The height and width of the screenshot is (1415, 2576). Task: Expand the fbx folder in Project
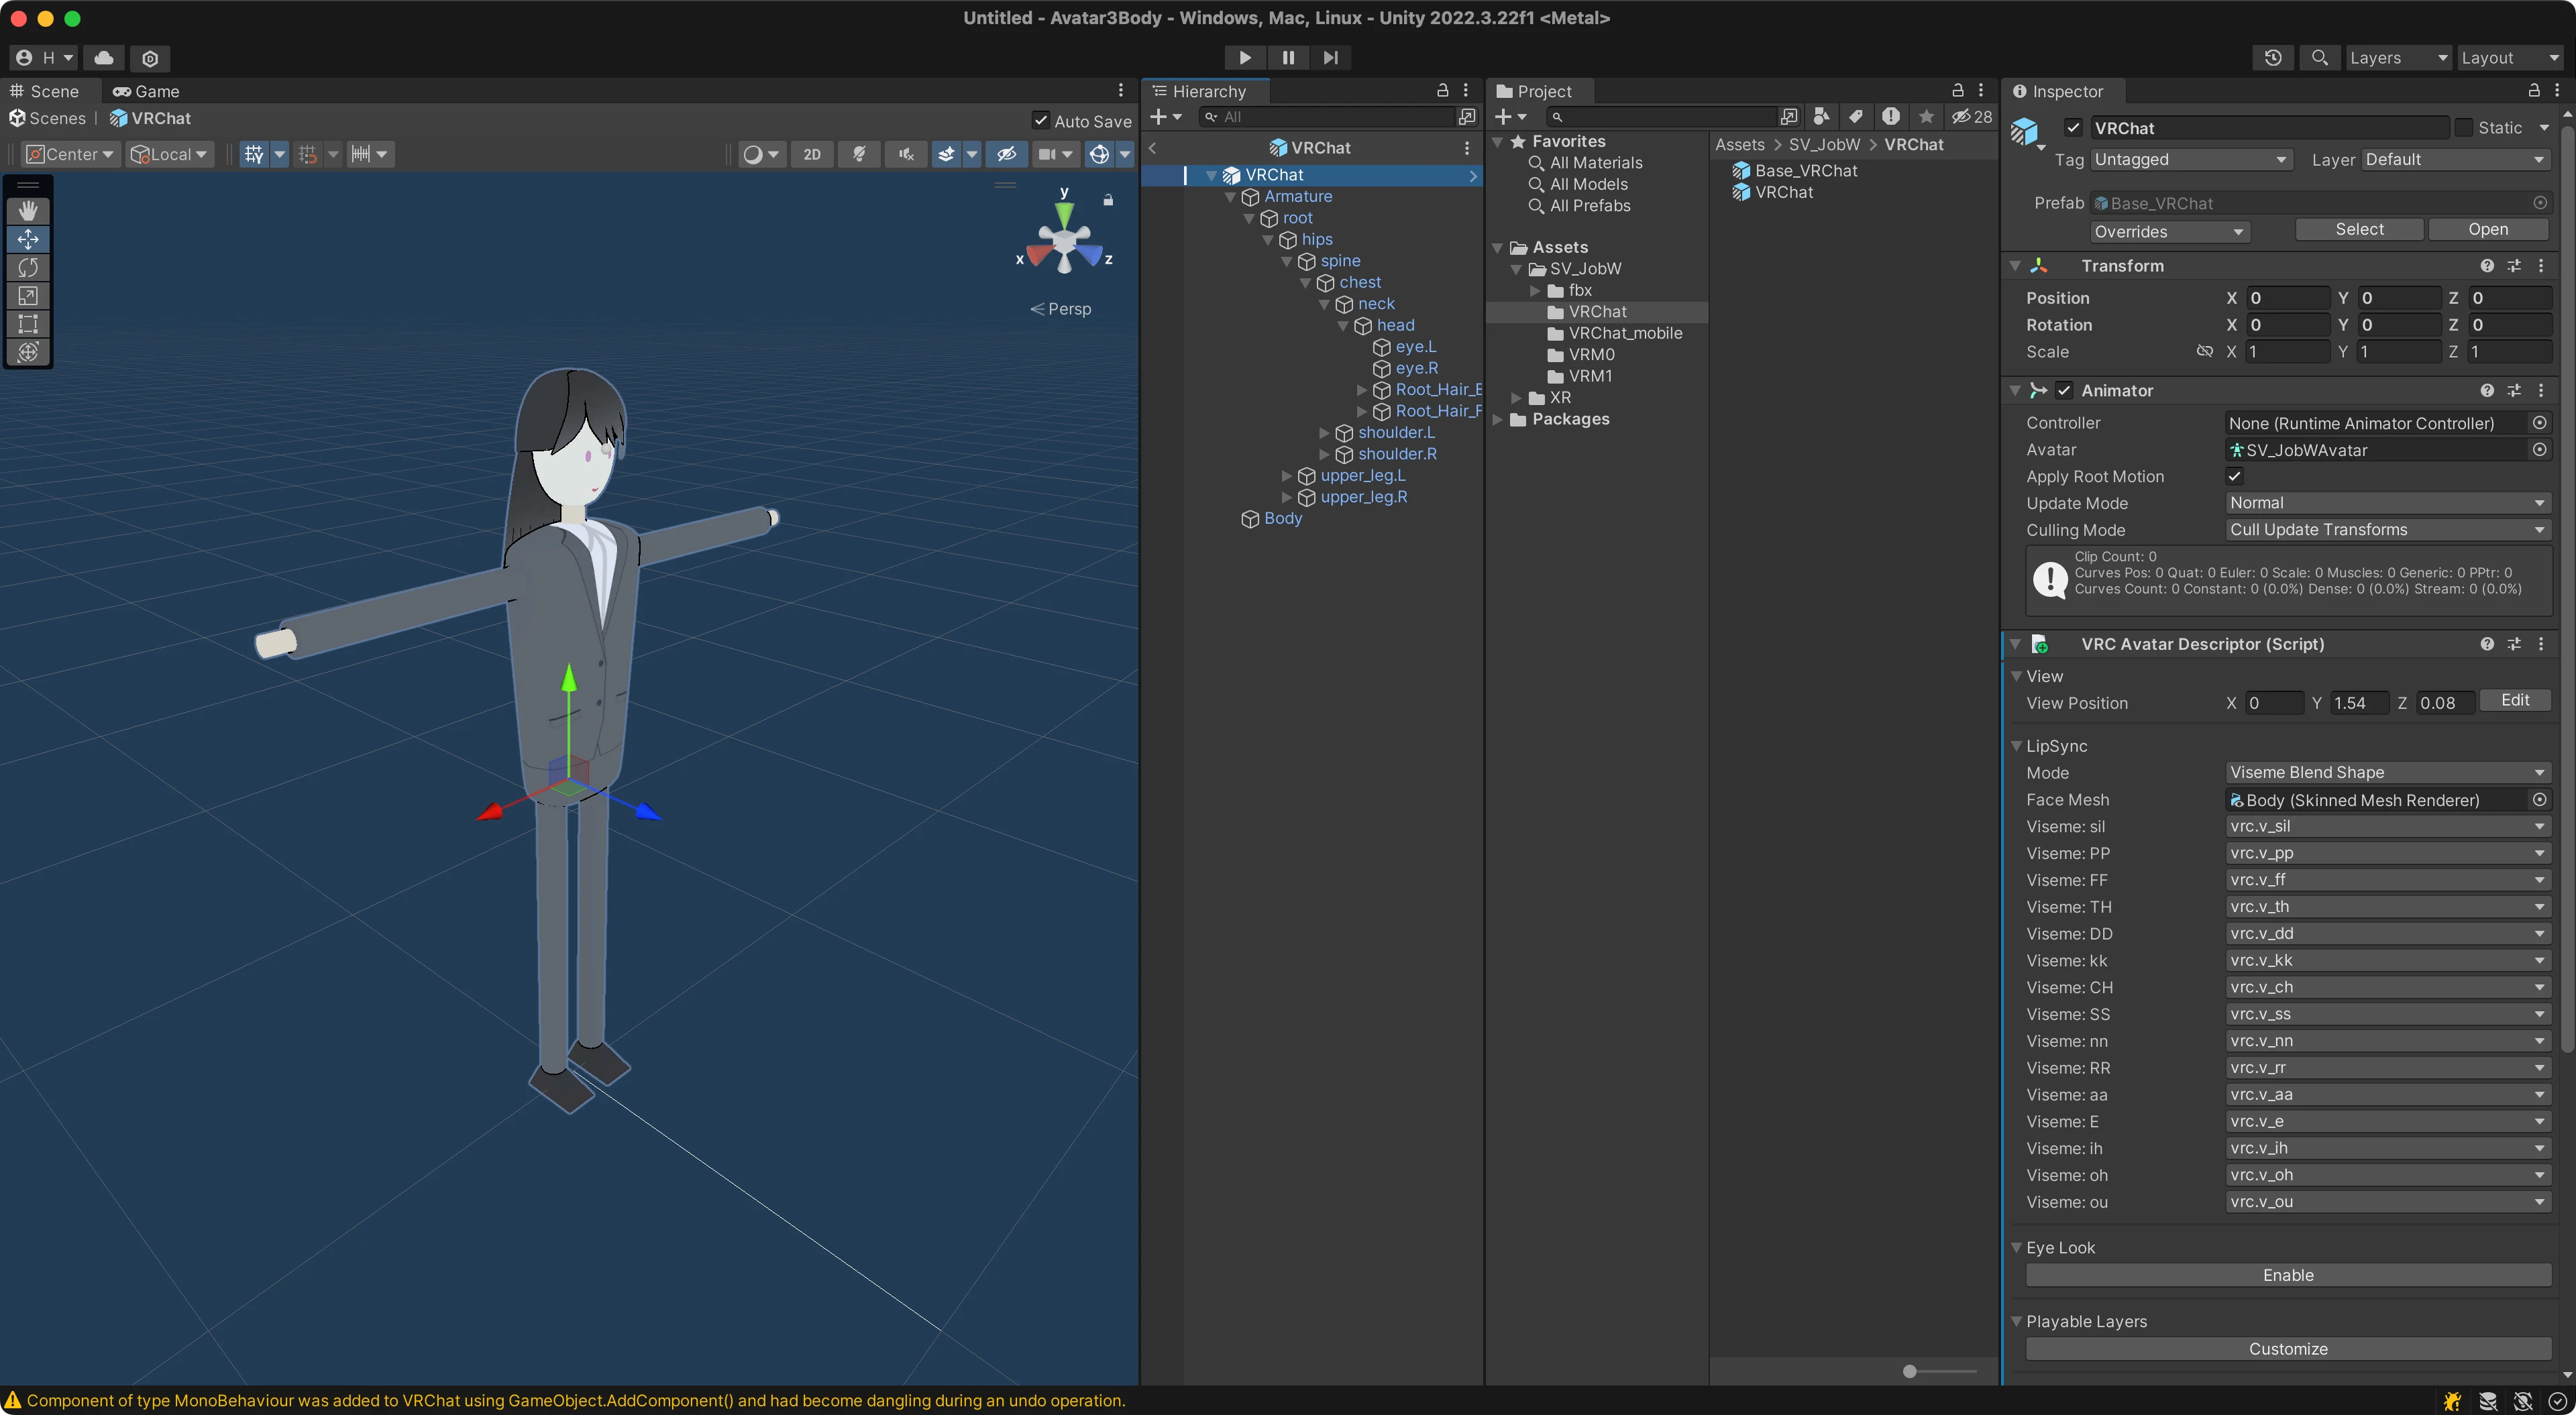tap(1535, 291)
